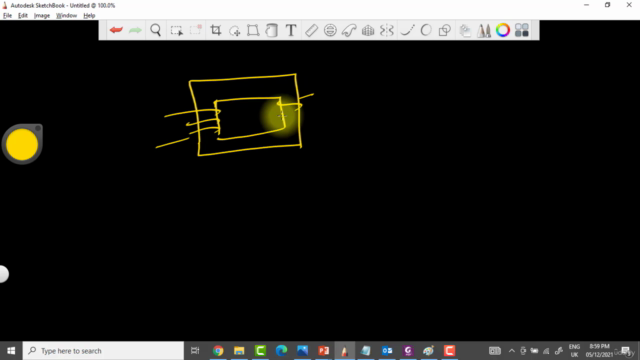Open Google Chrome from taskbar
640x360 pixels.
[218, 351]
